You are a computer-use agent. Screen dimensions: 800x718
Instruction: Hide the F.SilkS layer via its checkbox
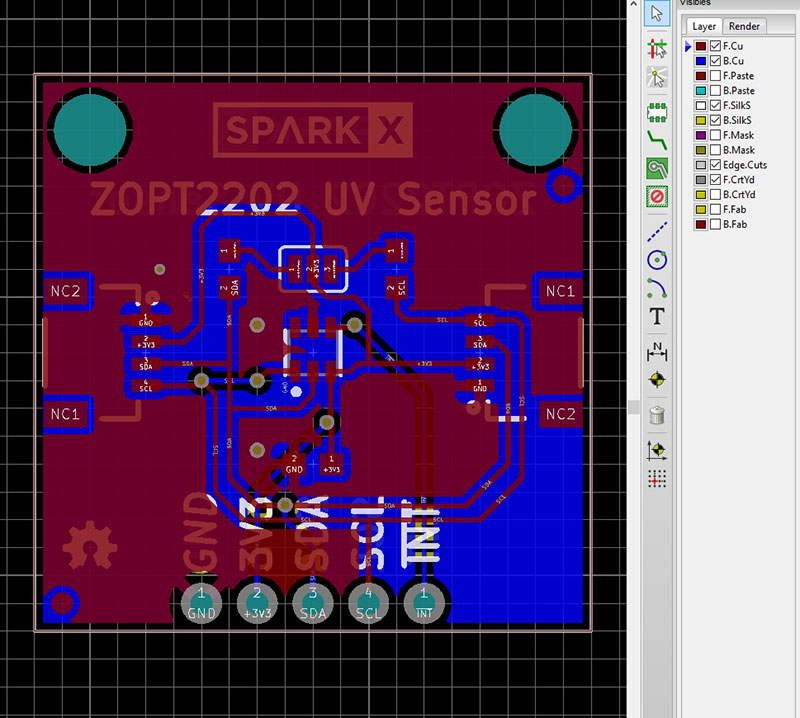coord(715,105)
